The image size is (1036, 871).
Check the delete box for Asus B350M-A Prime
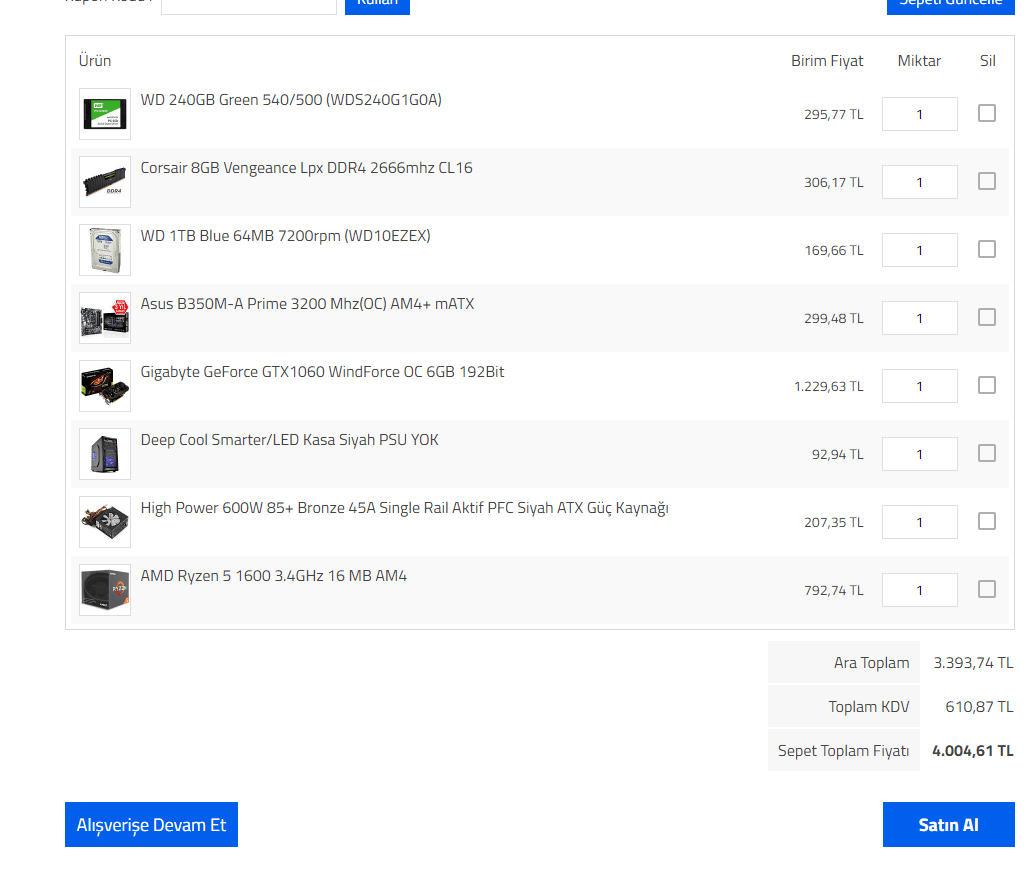click(x=986, y=317)
